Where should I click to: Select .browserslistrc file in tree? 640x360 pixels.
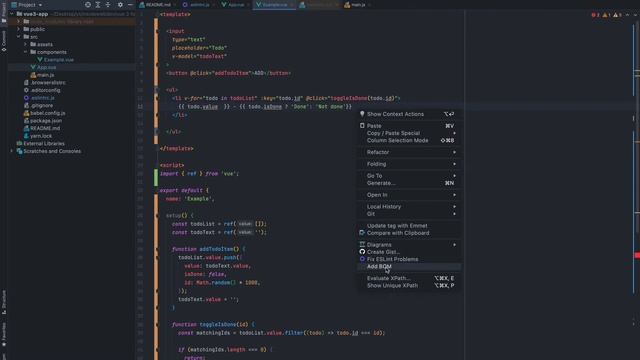point(48,82)
